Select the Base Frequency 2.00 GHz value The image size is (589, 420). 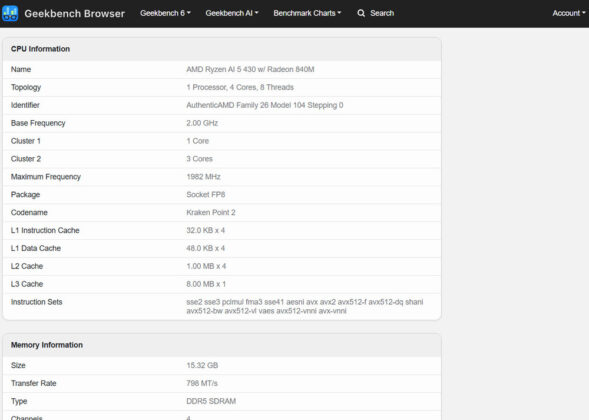click(202, 123)
